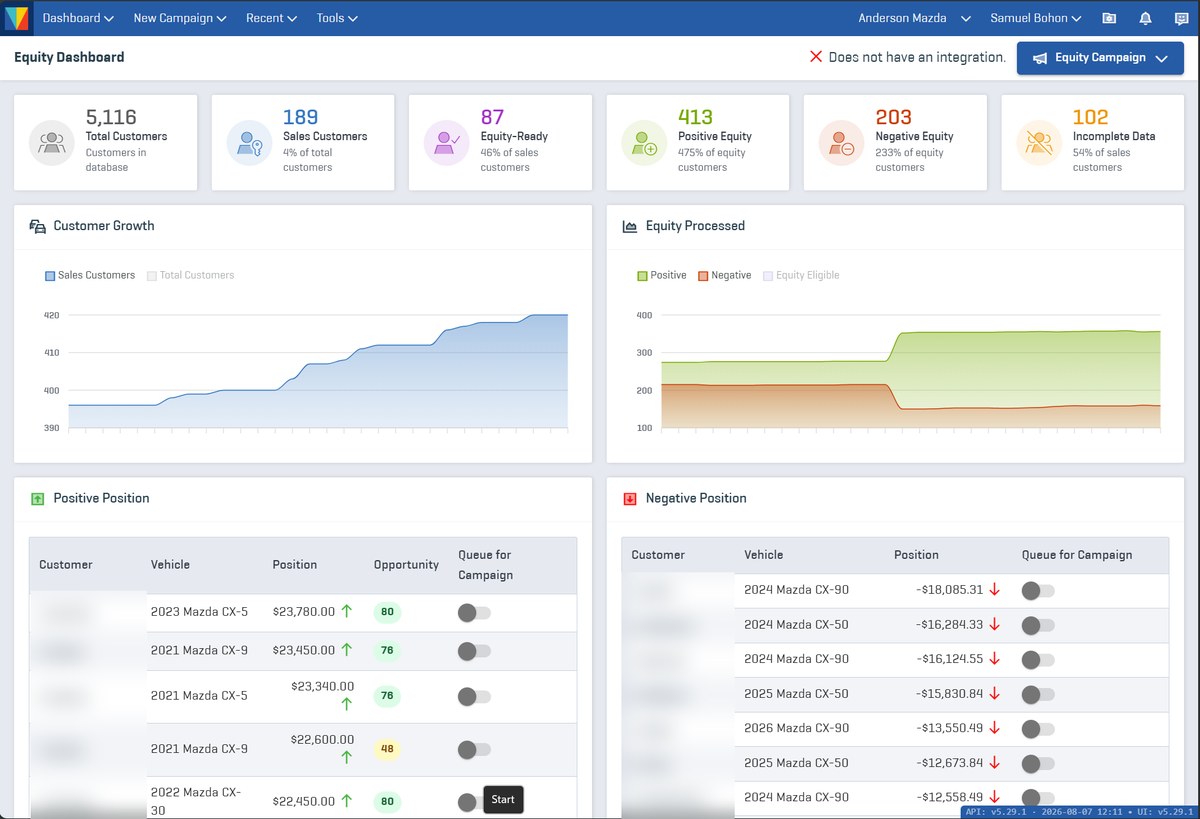Click the red Negative Position arrow icon

[630, 499]
